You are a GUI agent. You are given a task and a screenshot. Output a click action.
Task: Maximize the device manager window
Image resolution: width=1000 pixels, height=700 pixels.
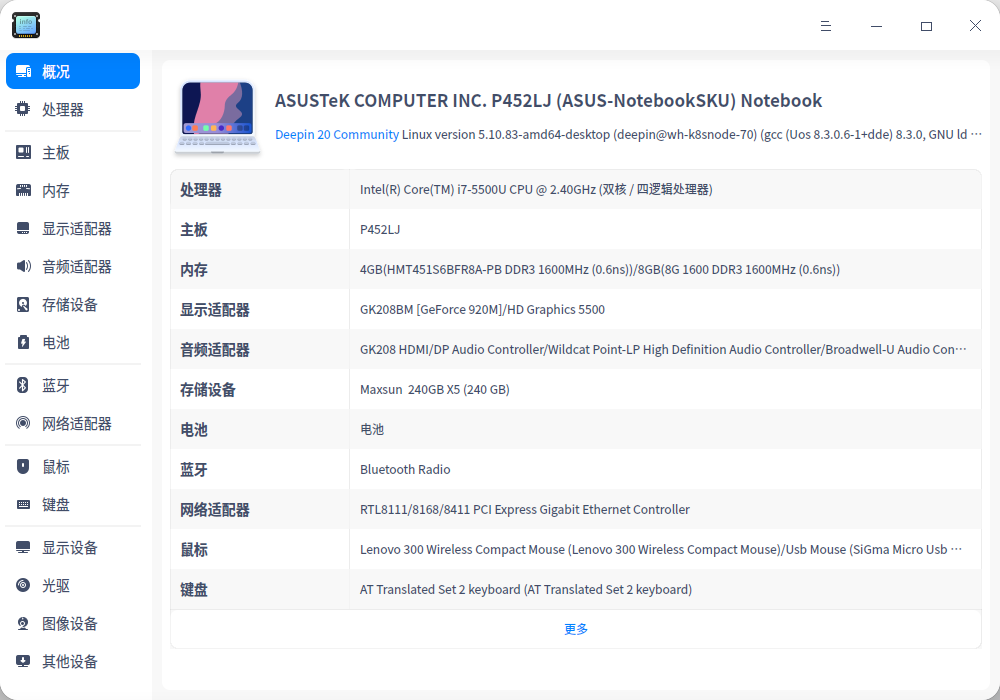926,26
